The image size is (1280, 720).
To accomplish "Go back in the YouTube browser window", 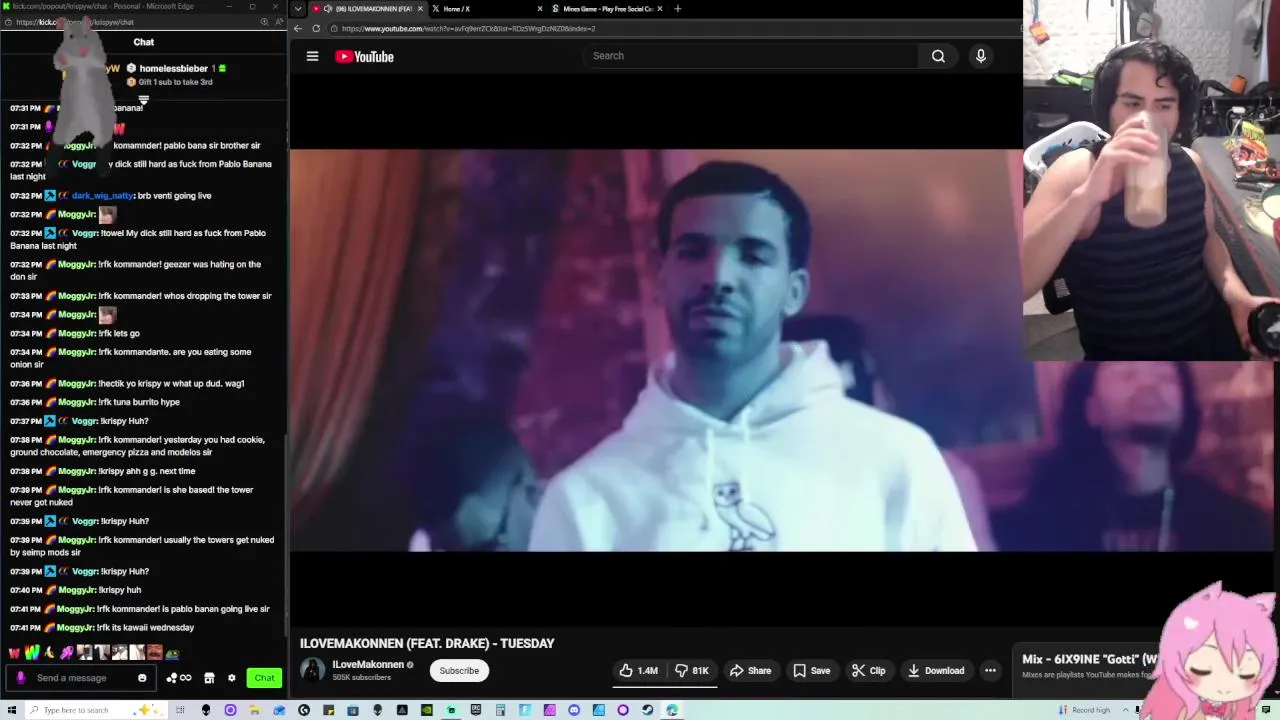I will [298, 28].
